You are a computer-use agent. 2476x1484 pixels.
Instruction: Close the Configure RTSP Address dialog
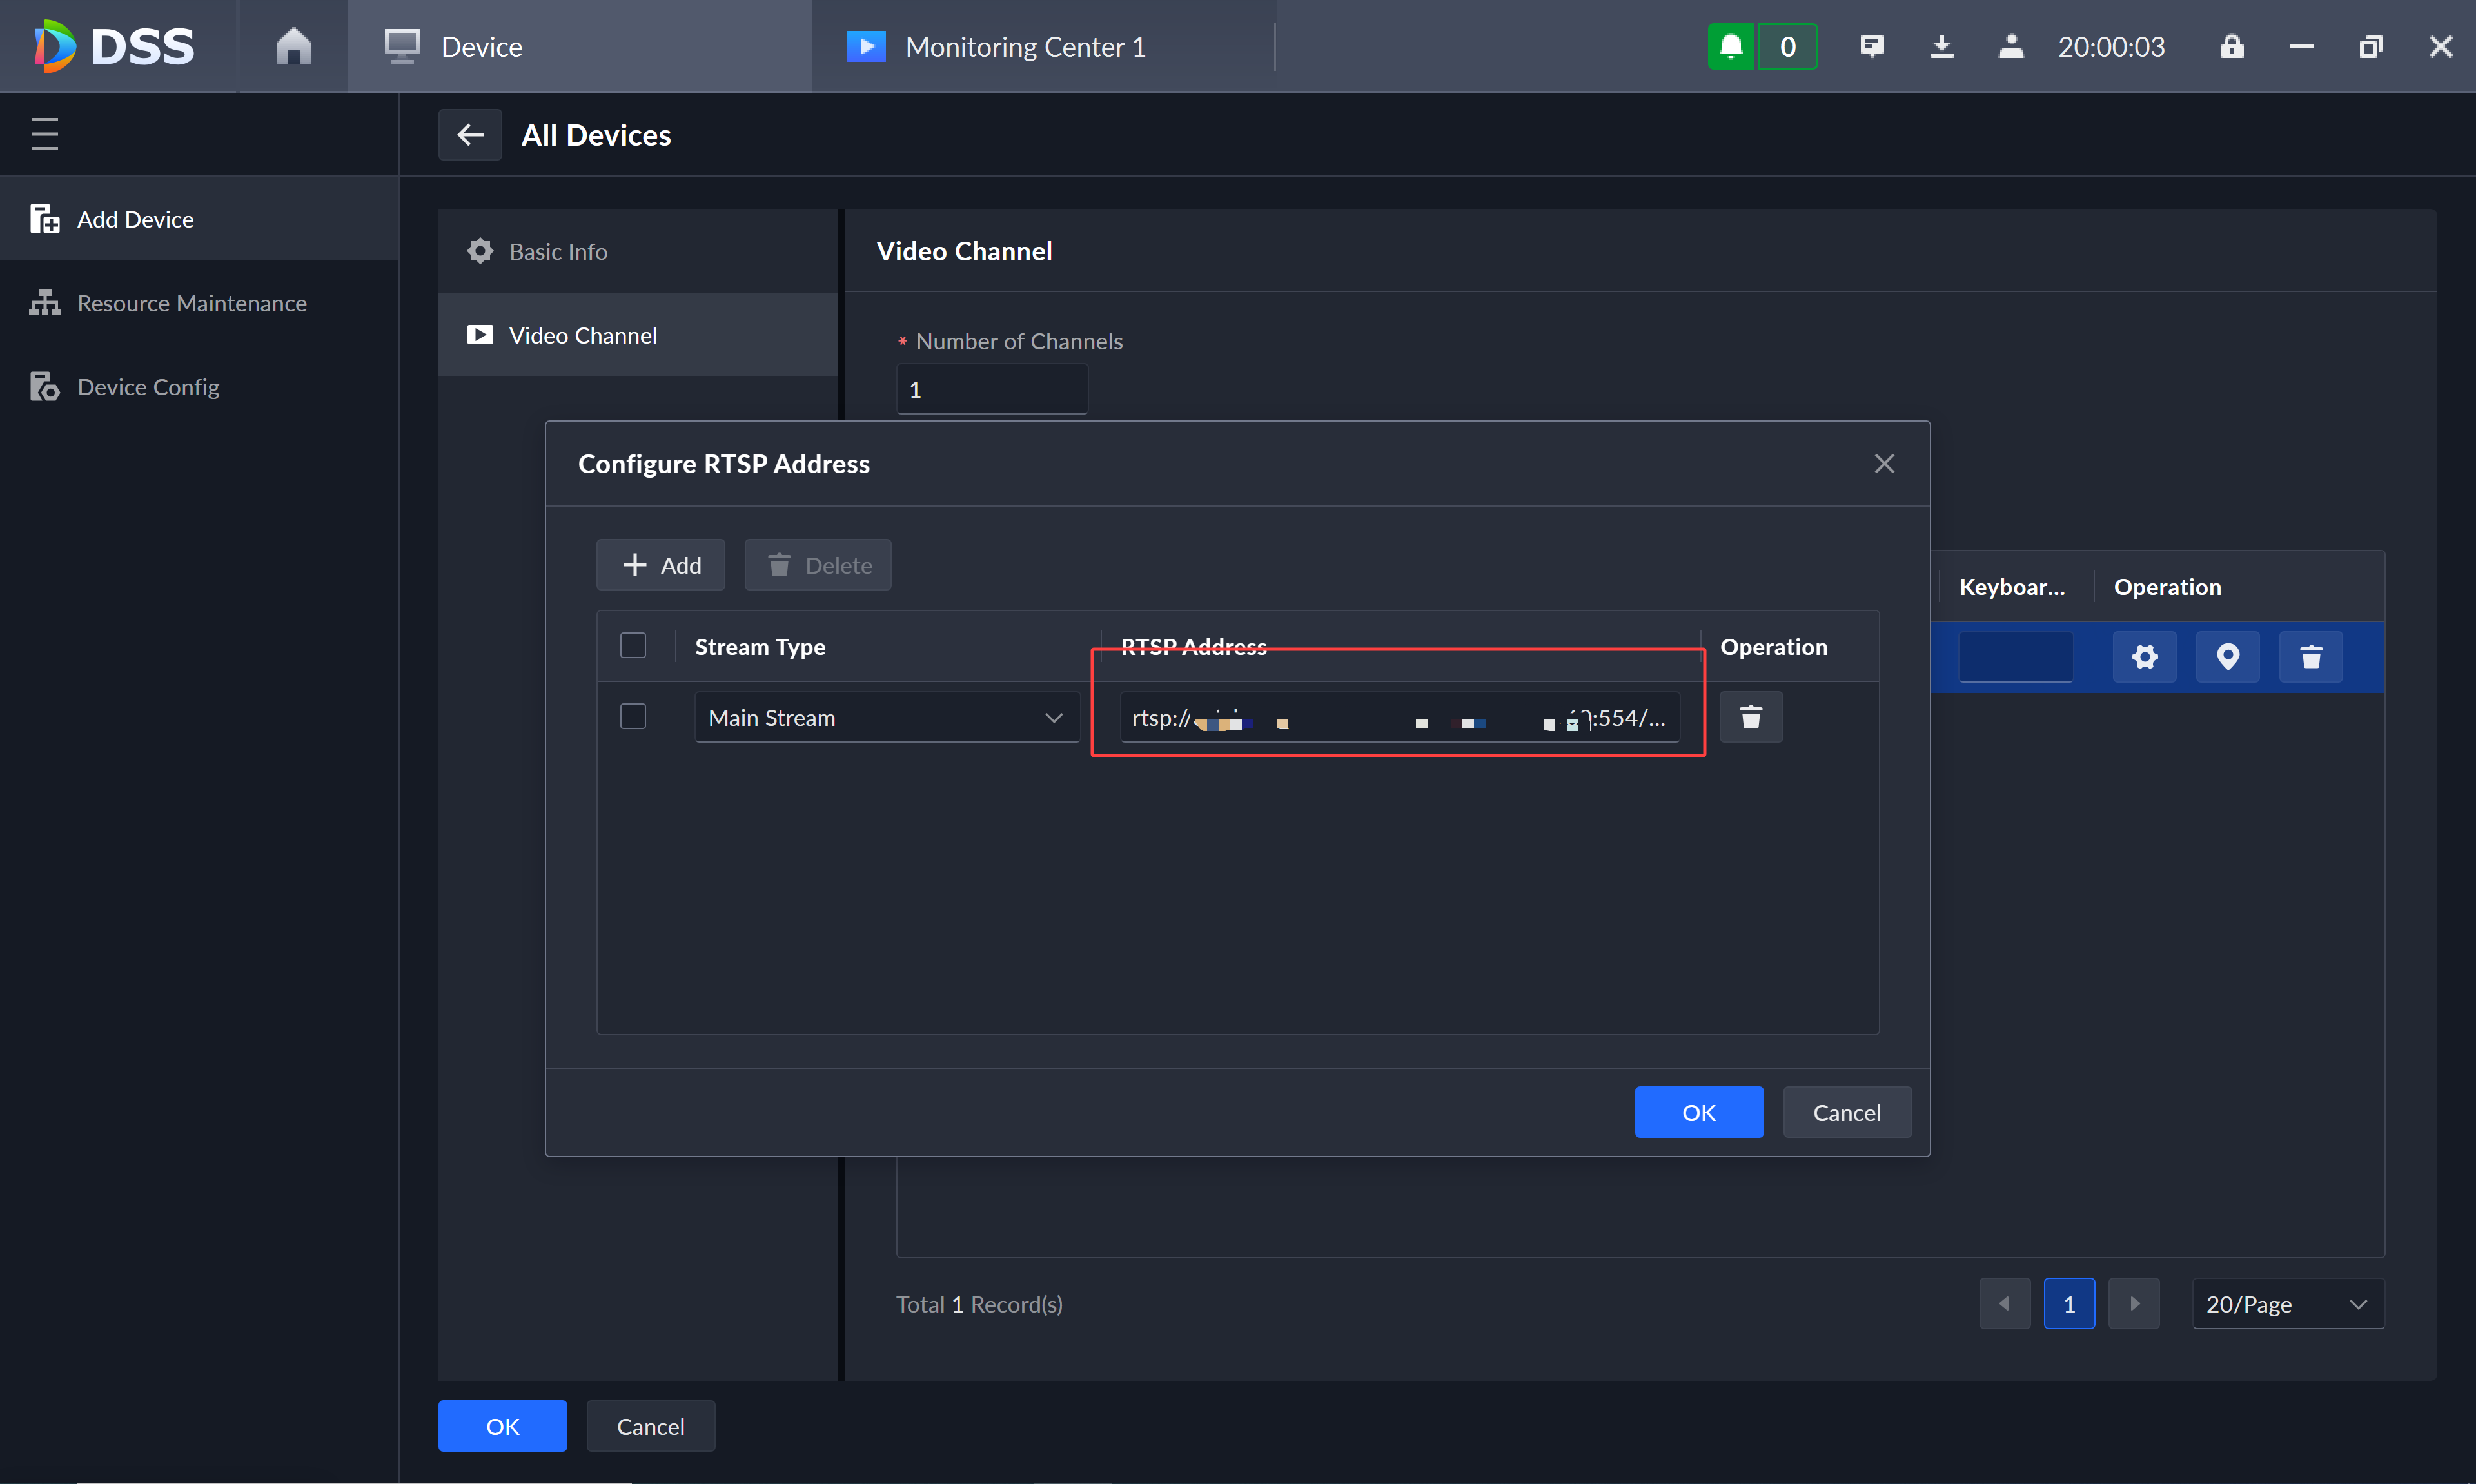(x=1884, y=463)
